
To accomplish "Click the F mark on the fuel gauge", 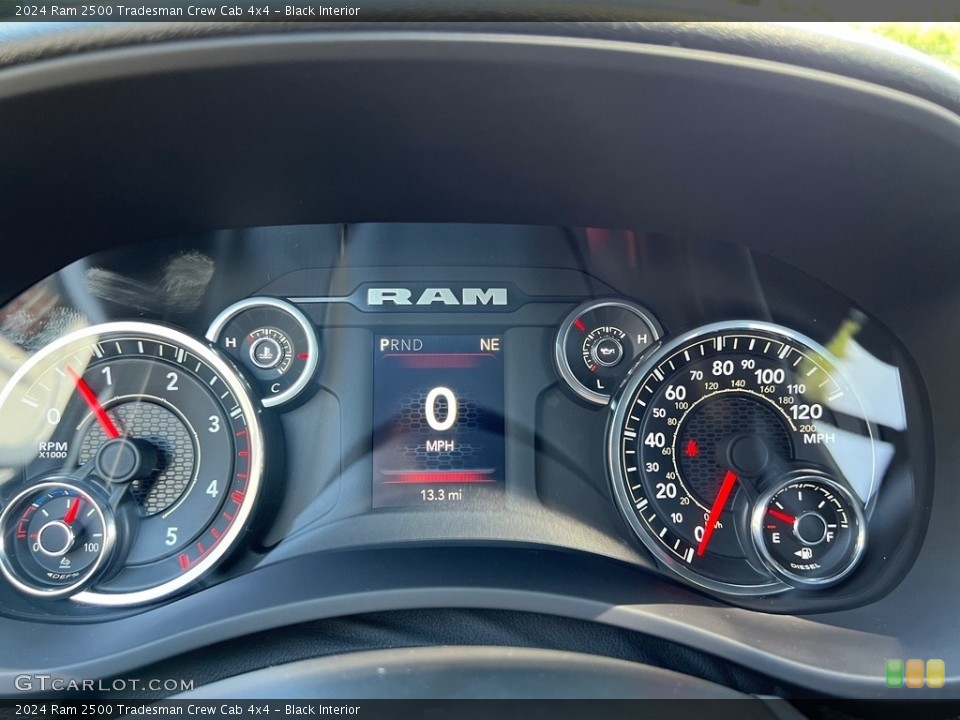I will [x=830, y=538].
